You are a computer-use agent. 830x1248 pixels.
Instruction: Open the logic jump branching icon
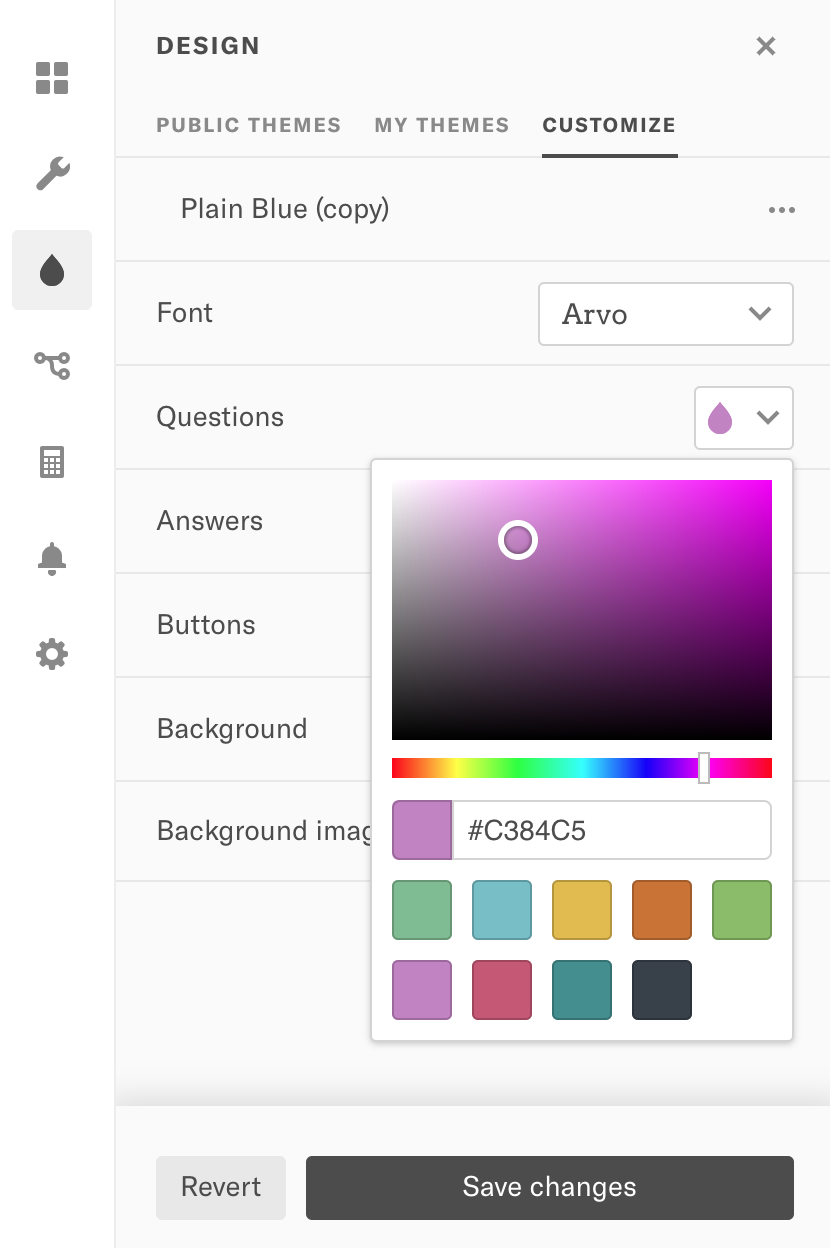coord(52,365)
